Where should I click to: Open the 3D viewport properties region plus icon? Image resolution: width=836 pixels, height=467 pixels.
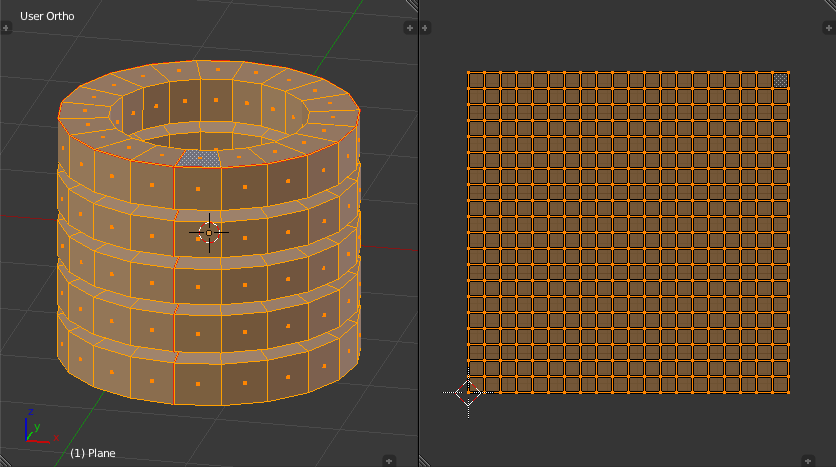(x=409, y=28)
